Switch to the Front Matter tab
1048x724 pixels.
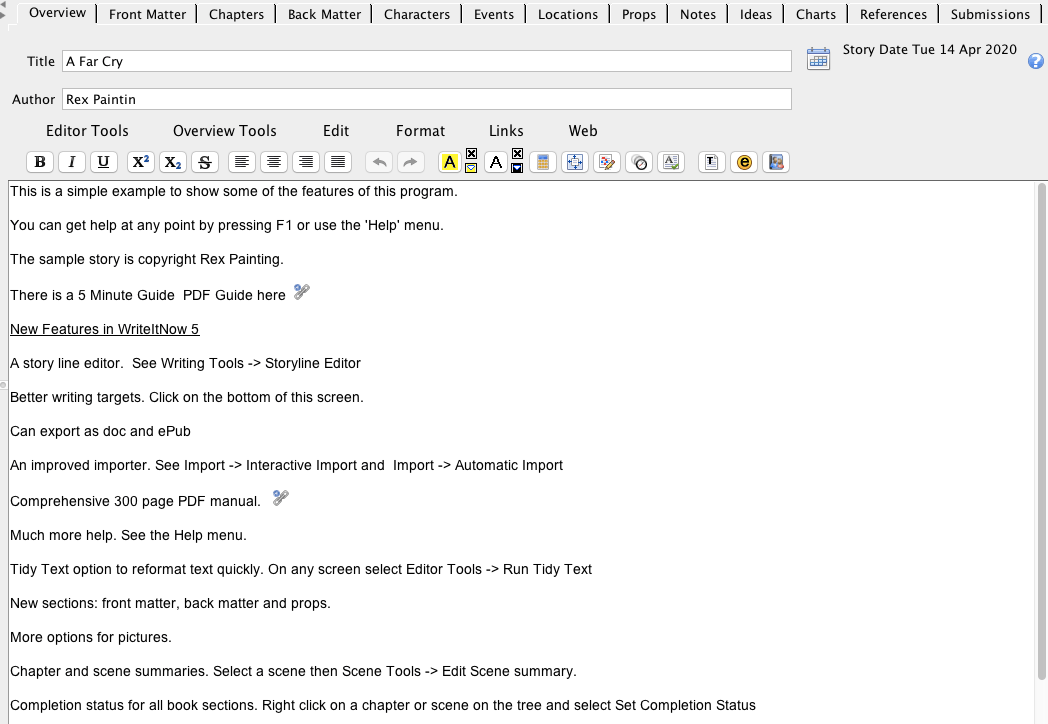point(147,14)
